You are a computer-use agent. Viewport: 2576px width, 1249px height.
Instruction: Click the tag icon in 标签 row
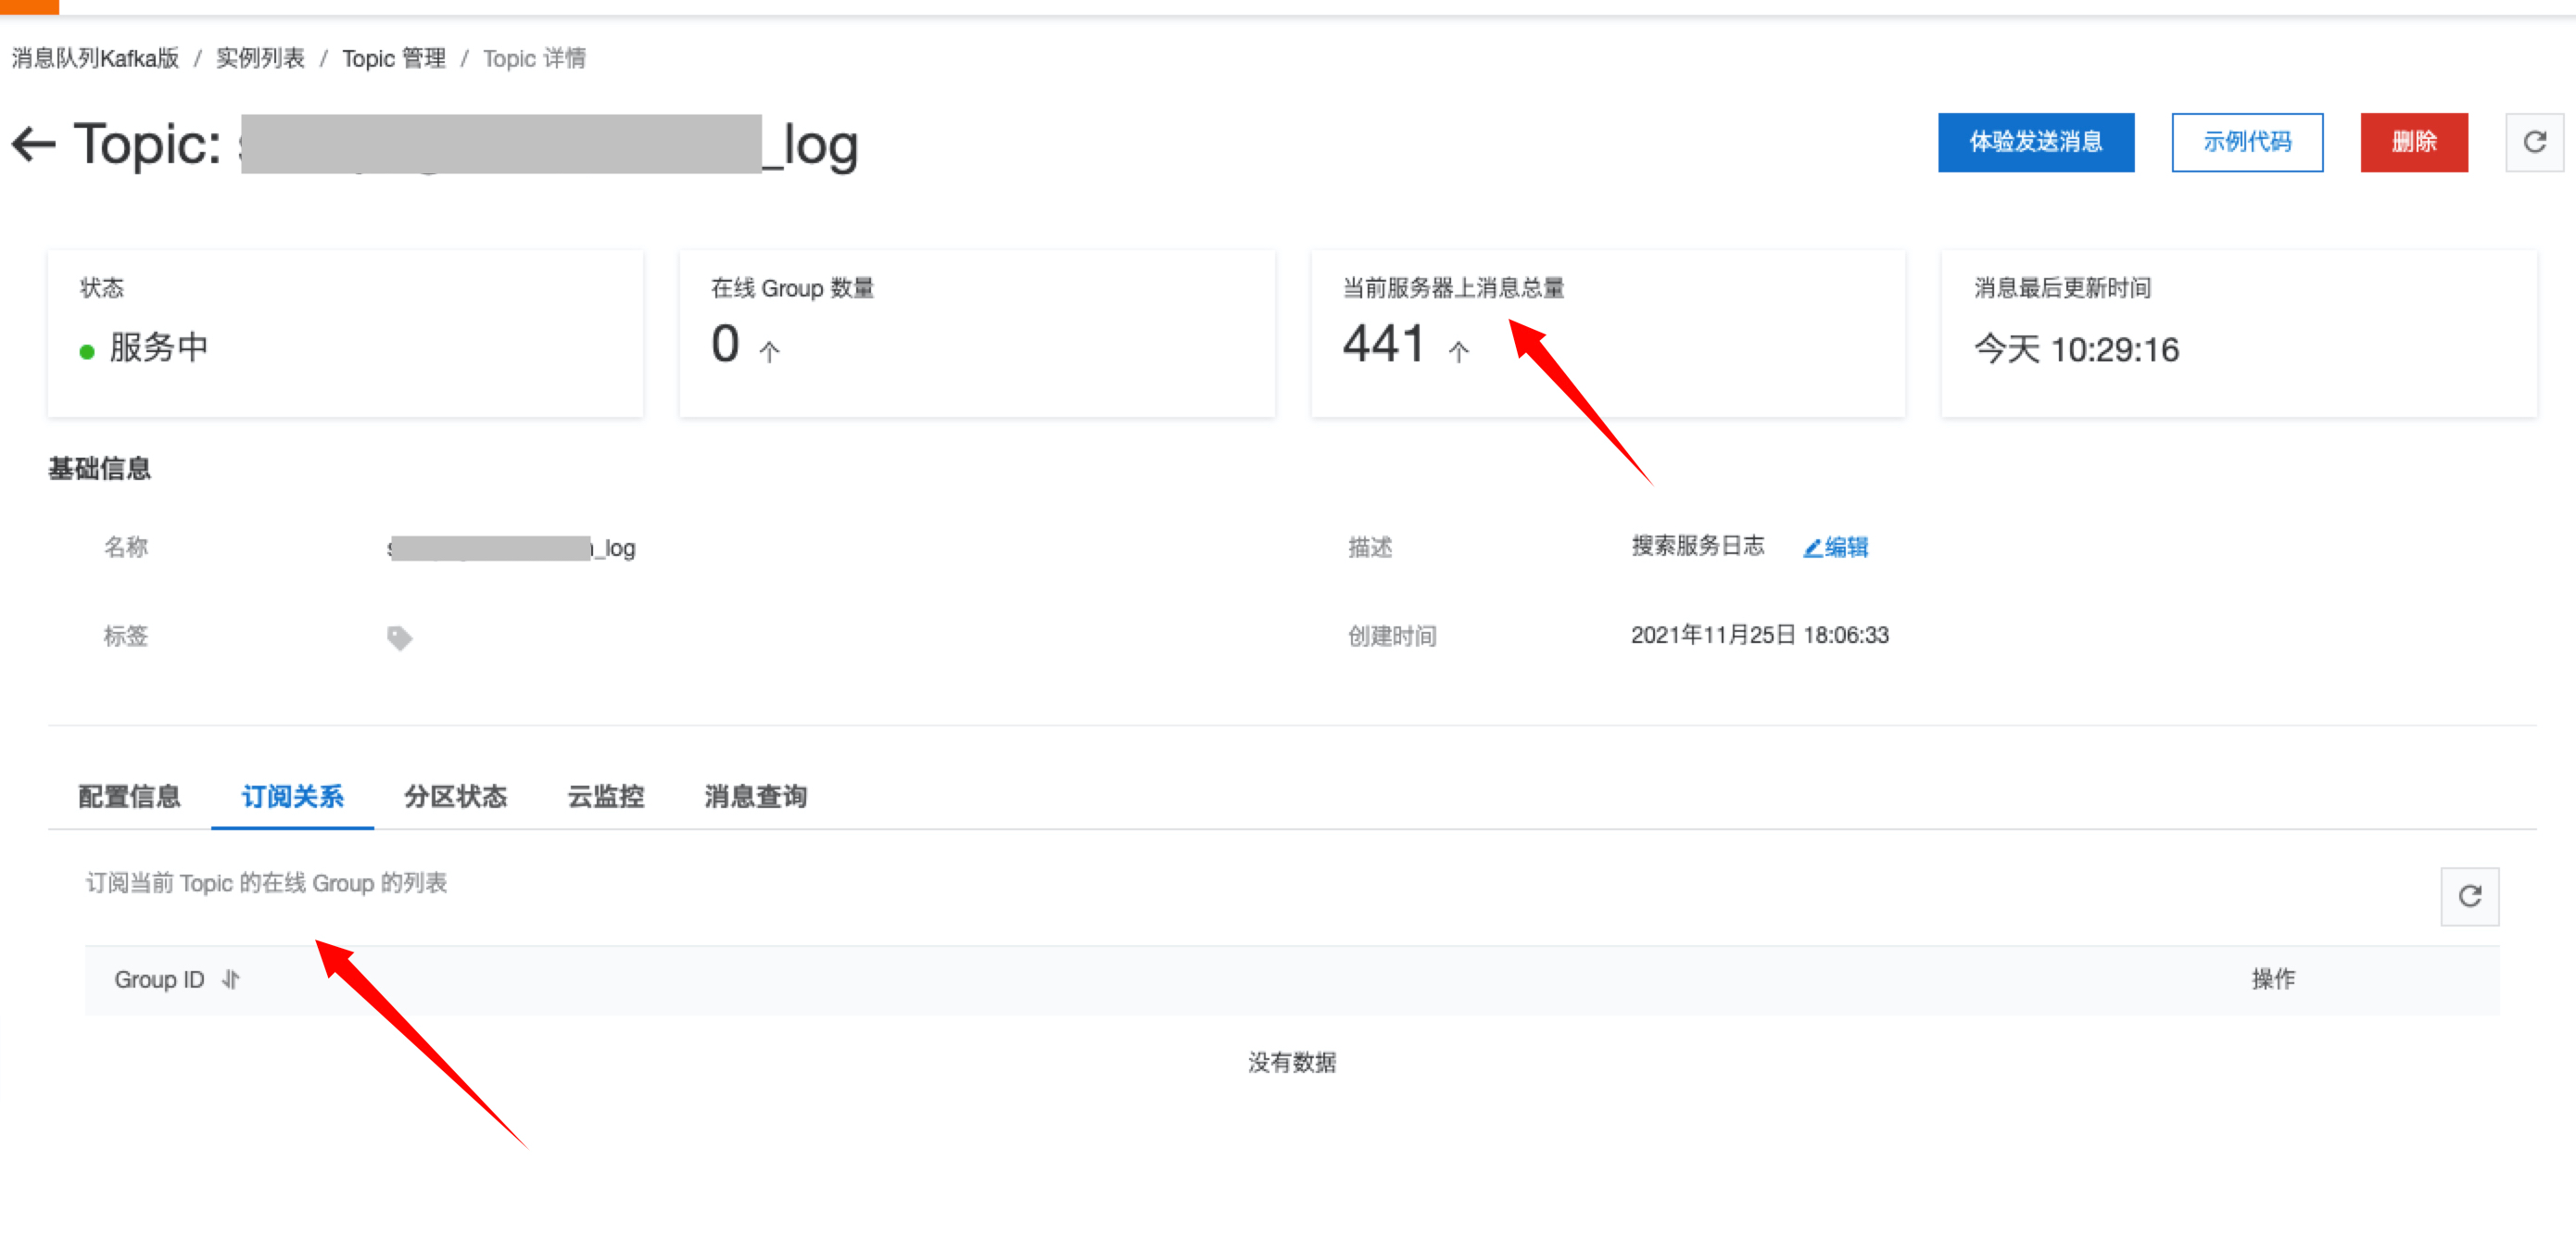[399, 637]
